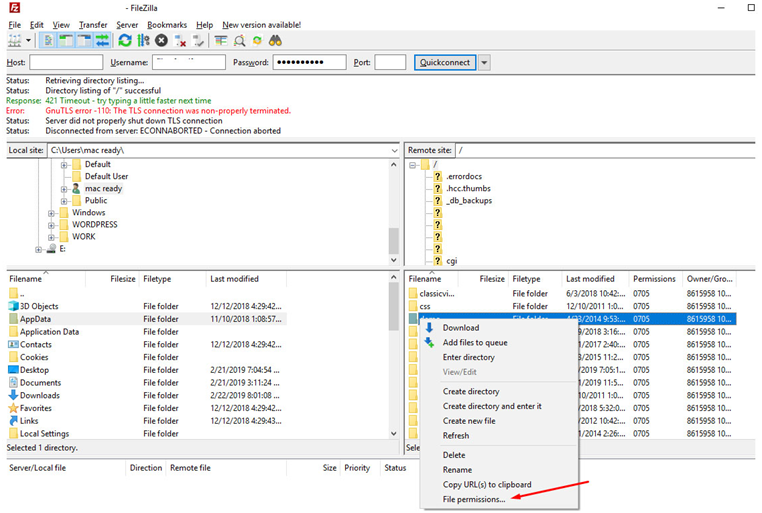Toggle synchronized browsing
This screenshot has width=762, height=513.
point(257,41)
